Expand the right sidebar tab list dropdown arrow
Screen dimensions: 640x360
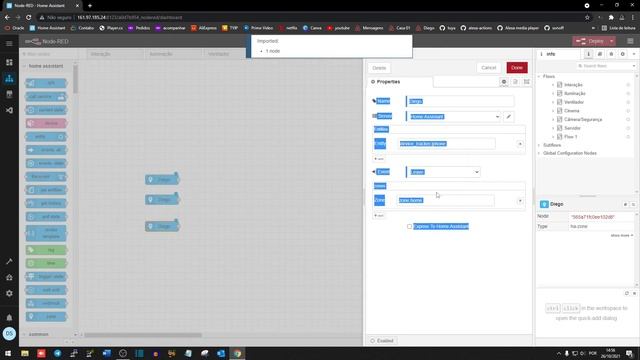(634, 54)
